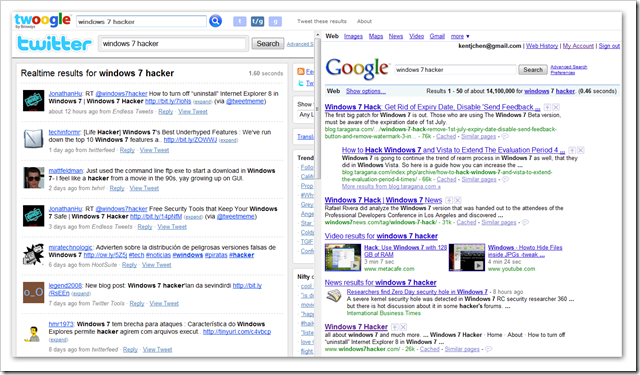Image resolution: width=640 pixels, height=375 pixels.
Task: Open 'Cached' link for windows7hacker.com result
Action: point(429,349)
